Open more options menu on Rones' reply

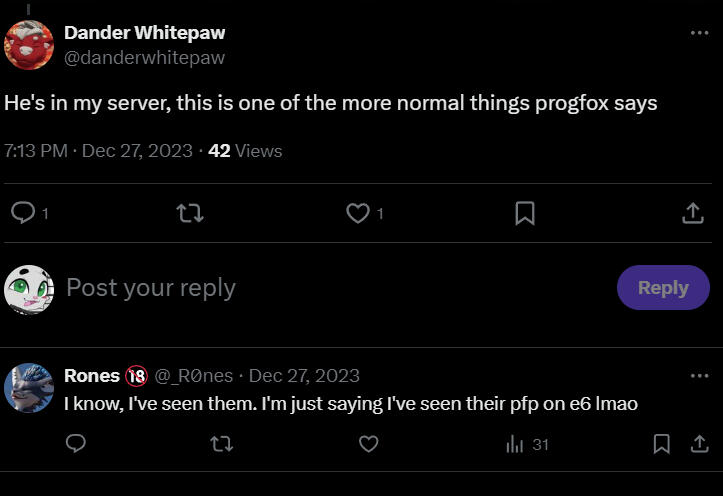click(699, 376)
